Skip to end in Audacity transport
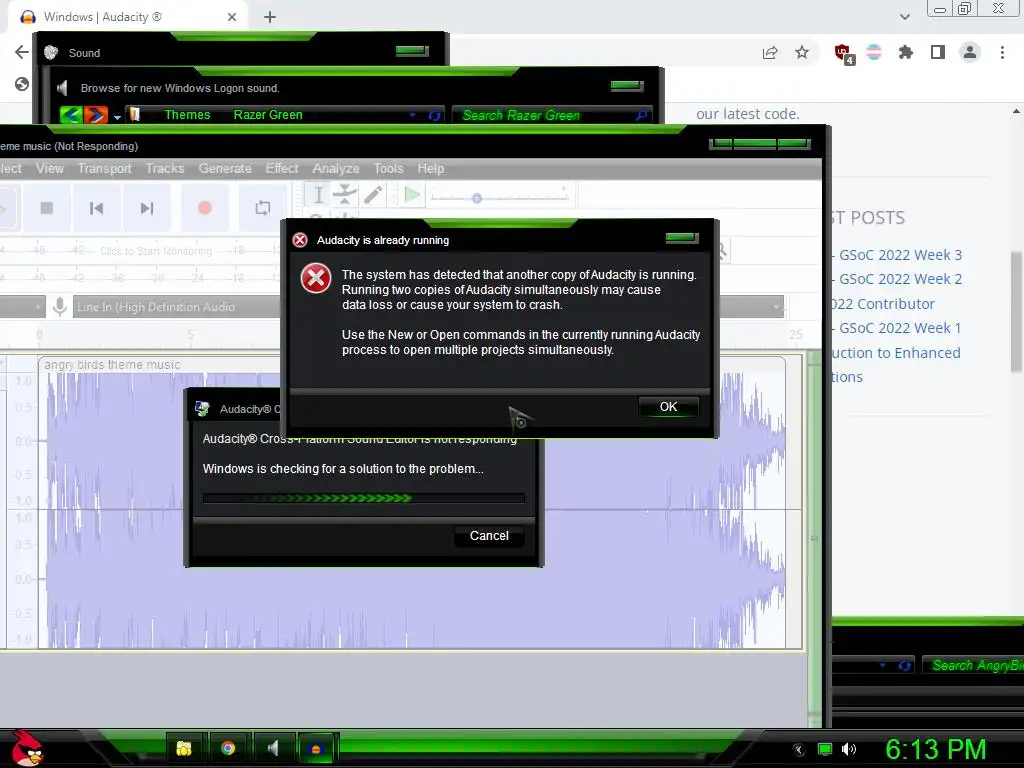Screen dimensions: 1024x768 tap(147, 208)
